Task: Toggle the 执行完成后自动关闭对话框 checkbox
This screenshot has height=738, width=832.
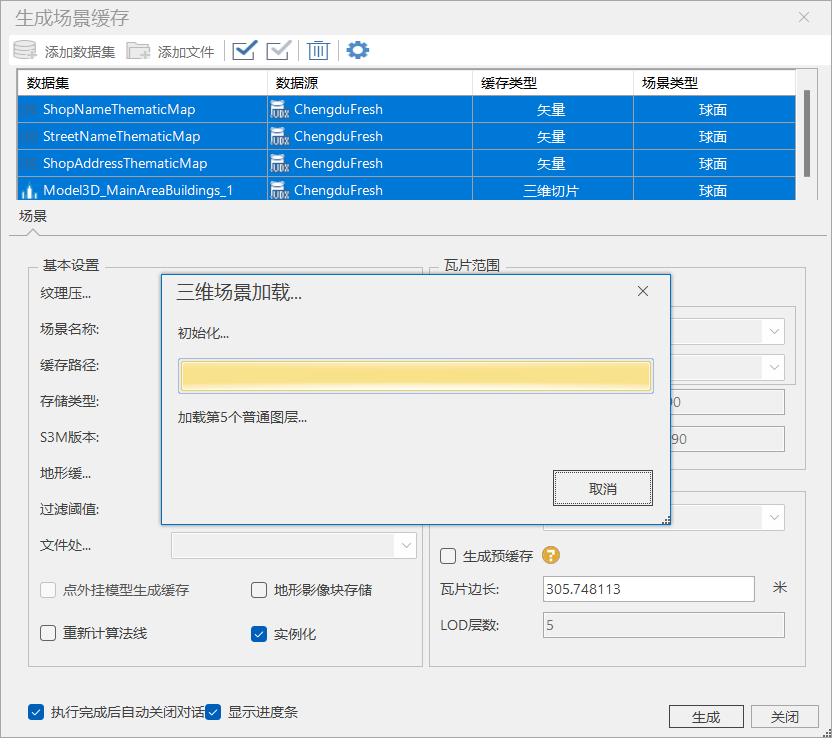Action: click(x=36, y=712)
